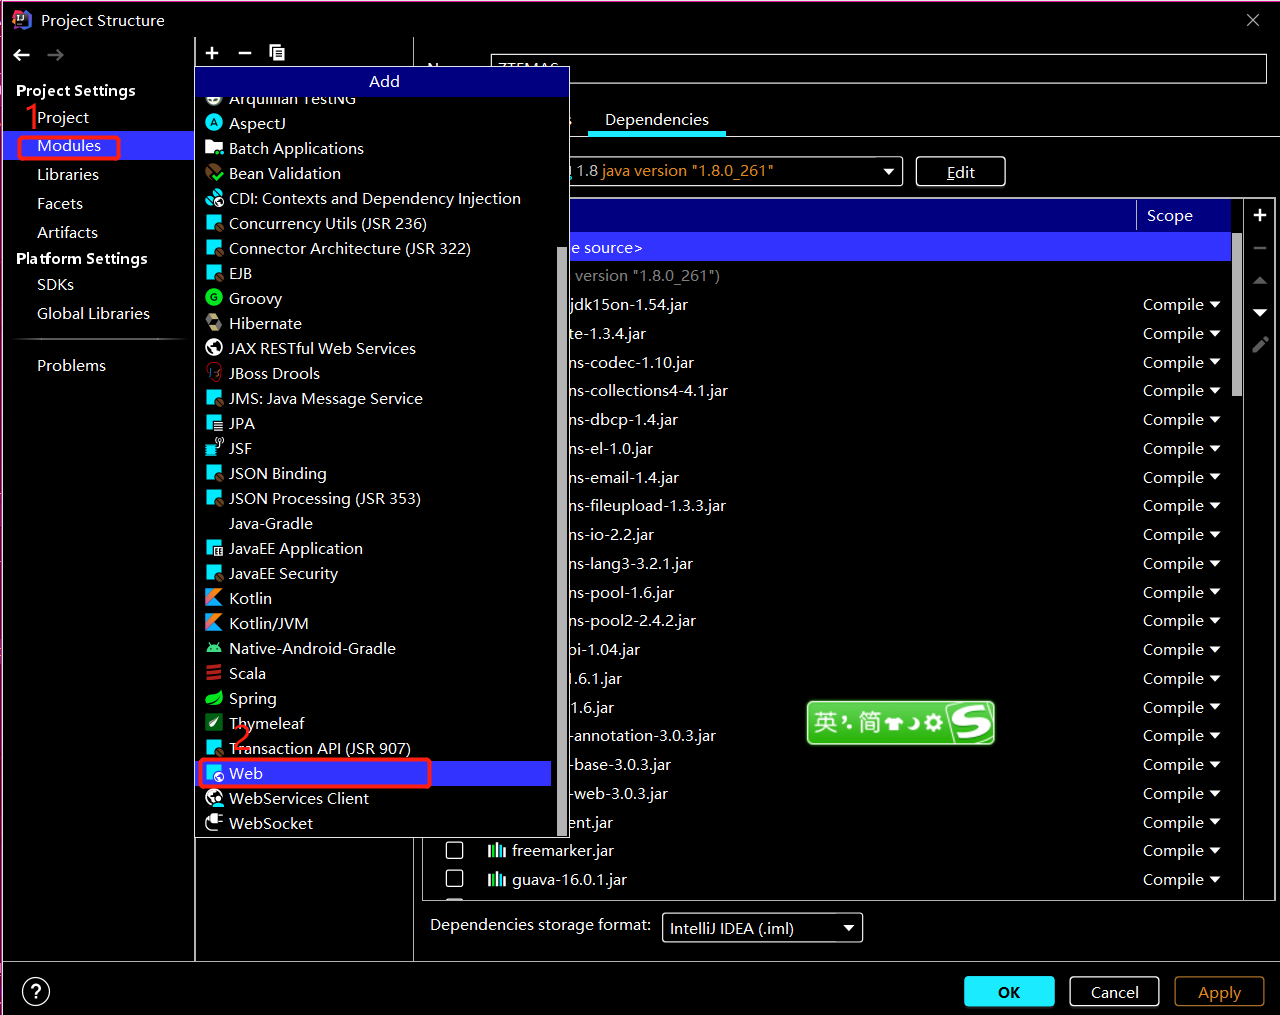Viewport: 1280px width, 1015px height.
Task: Select Kotlin/JVM in the Add menu
Action: (x=375, y=623)
